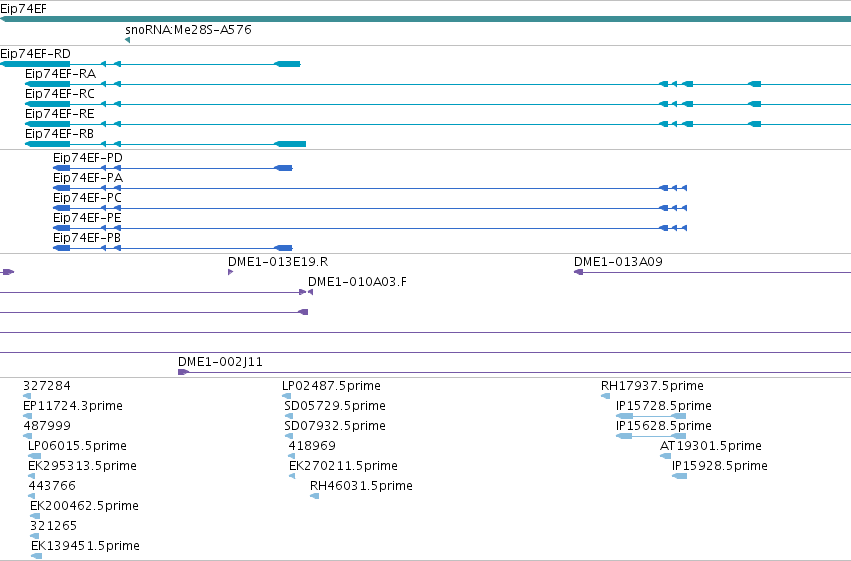Click the IP15928.5prime arrow glyph
851x561 pixels.
[x=679, y=476]
